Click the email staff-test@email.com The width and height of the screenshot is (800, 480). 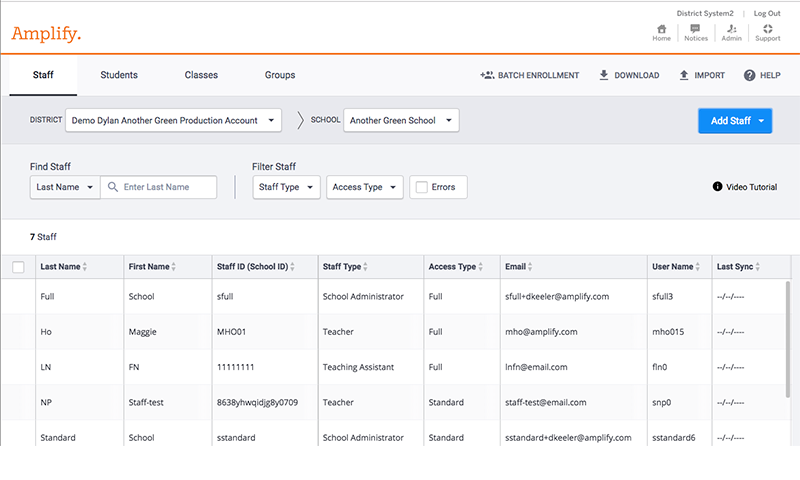[x=545, y=402]
